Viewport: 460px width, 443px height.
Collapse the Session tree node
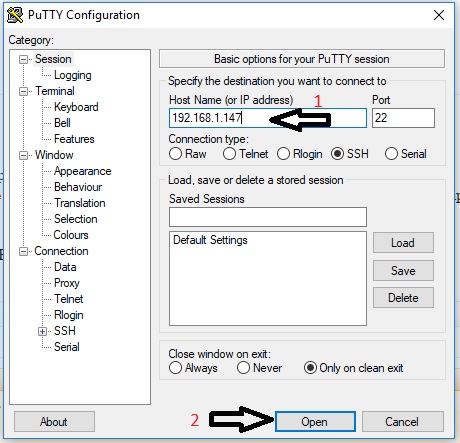pos(23,60)
